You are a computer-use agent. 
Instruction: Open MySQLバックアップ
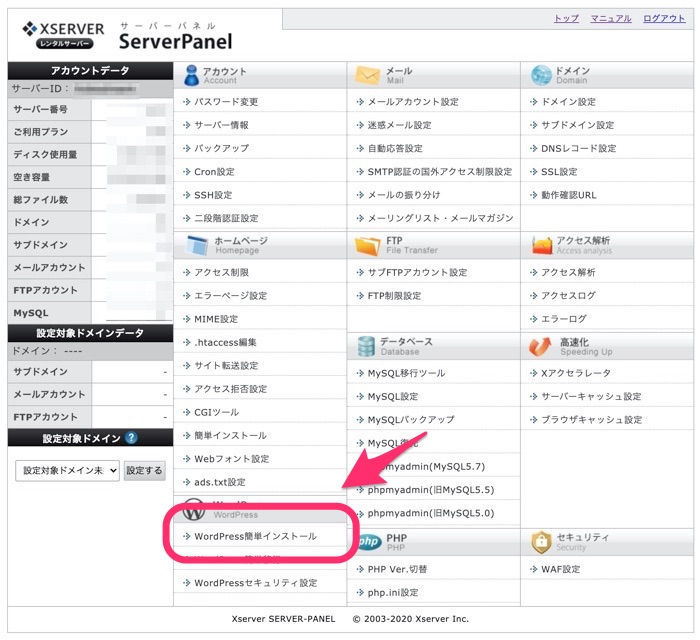click(411, 420)
